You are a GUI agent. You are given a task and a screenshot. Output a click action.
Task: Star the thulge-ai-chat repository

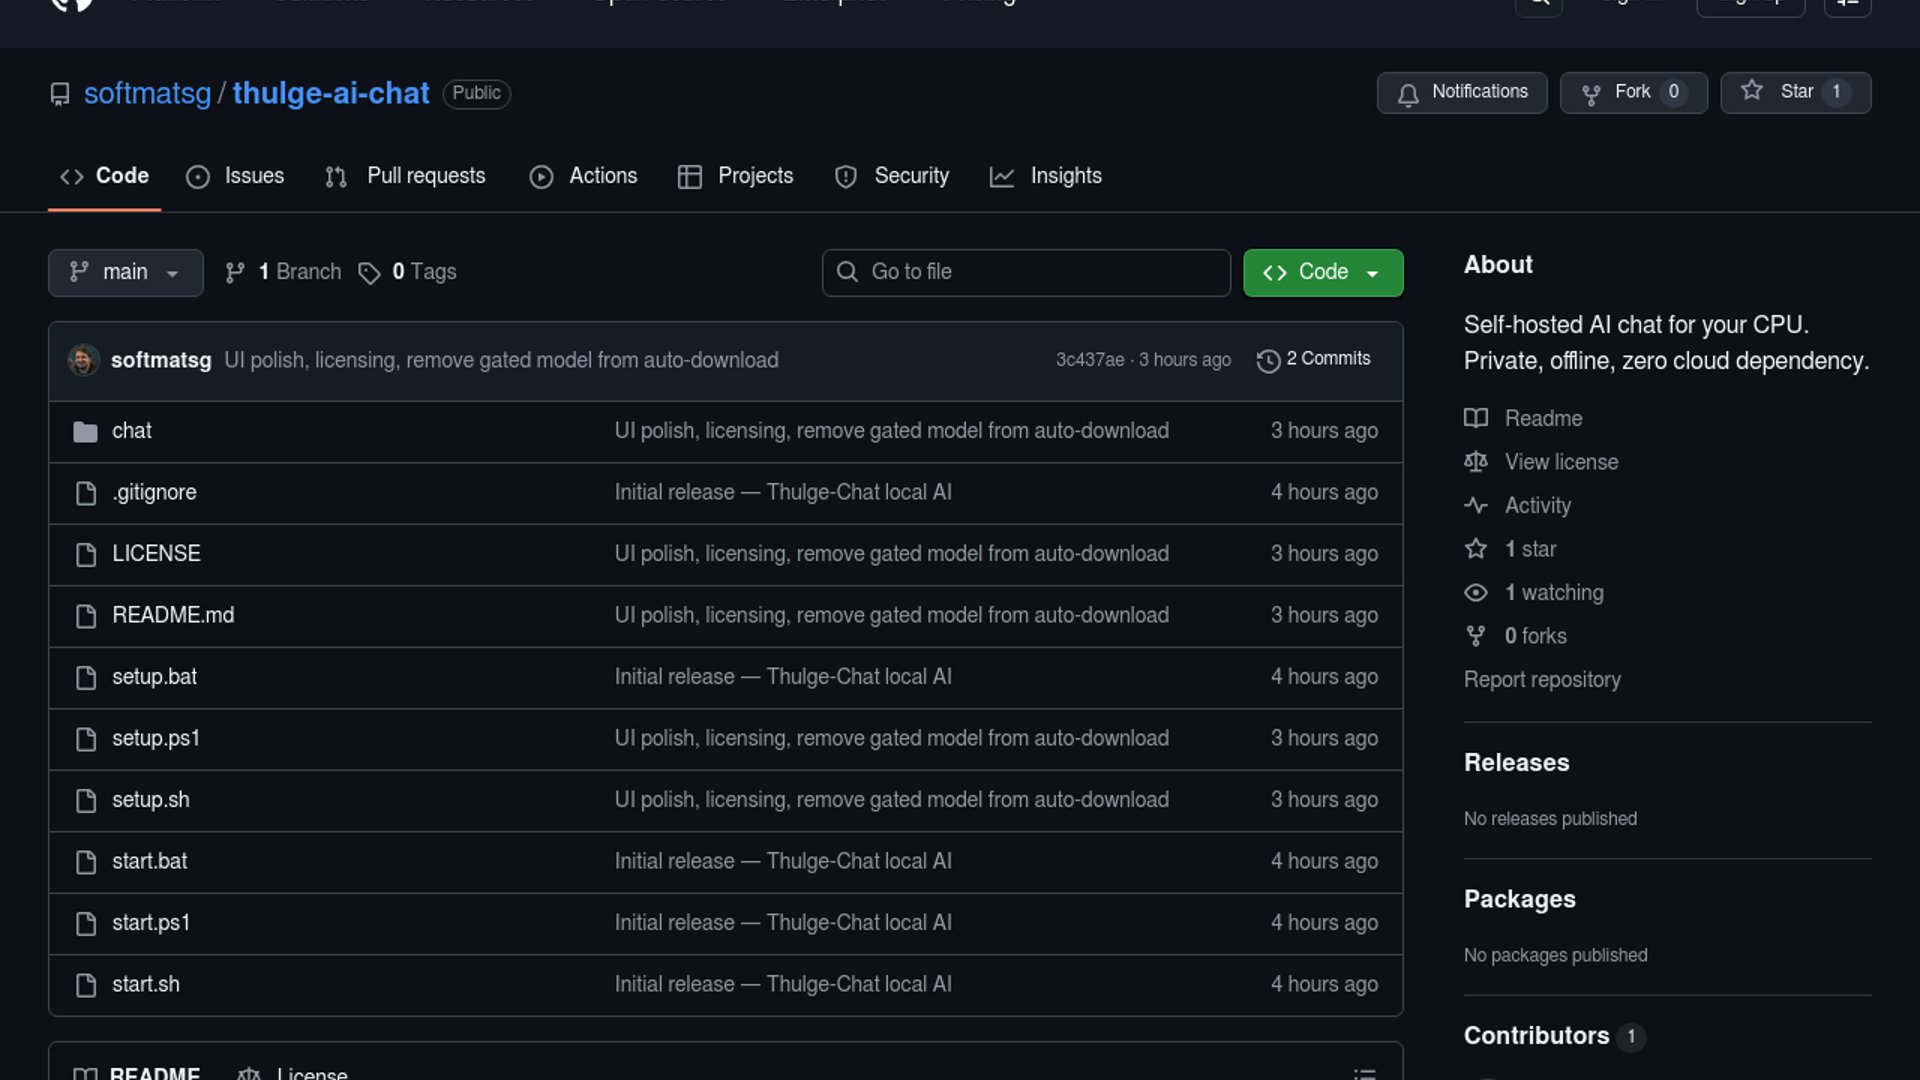tap(1795, 92)
